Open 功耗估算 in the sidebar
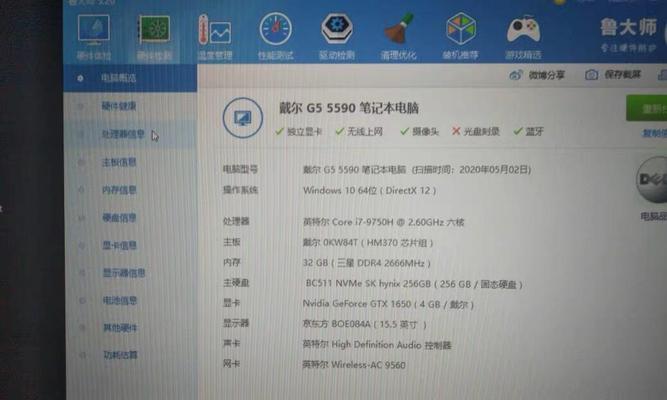This screenshot has height=400, width=667. click(x=130, y=355)
